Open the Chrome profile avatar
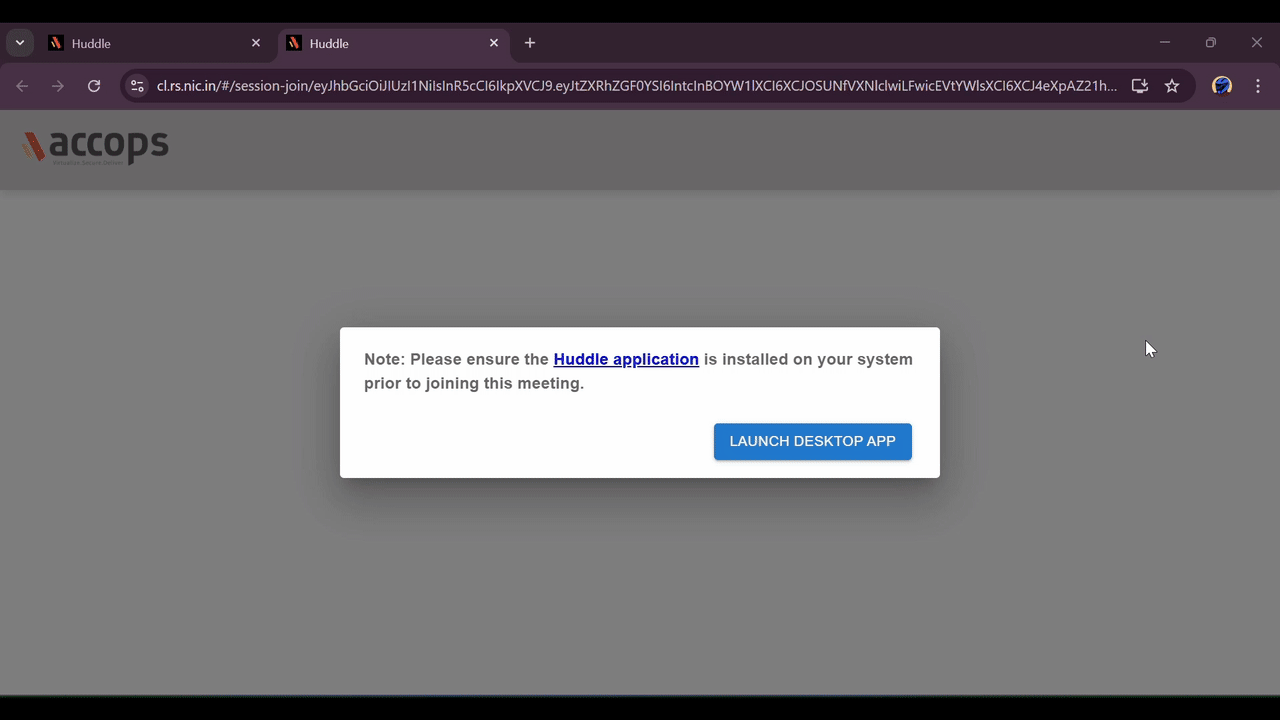Viewport: 1280px width, 720px height. (x=1221, y=86)
